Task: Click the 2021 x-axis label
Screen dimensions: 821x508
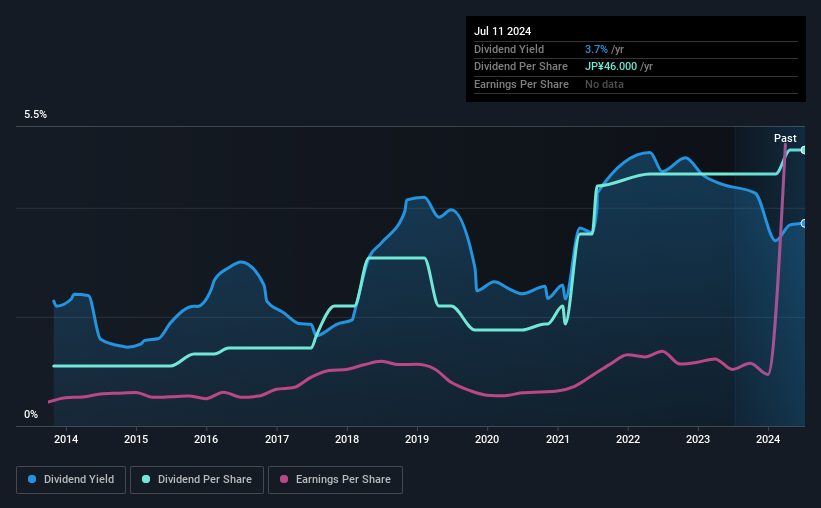Action: [x=558, y=439]
